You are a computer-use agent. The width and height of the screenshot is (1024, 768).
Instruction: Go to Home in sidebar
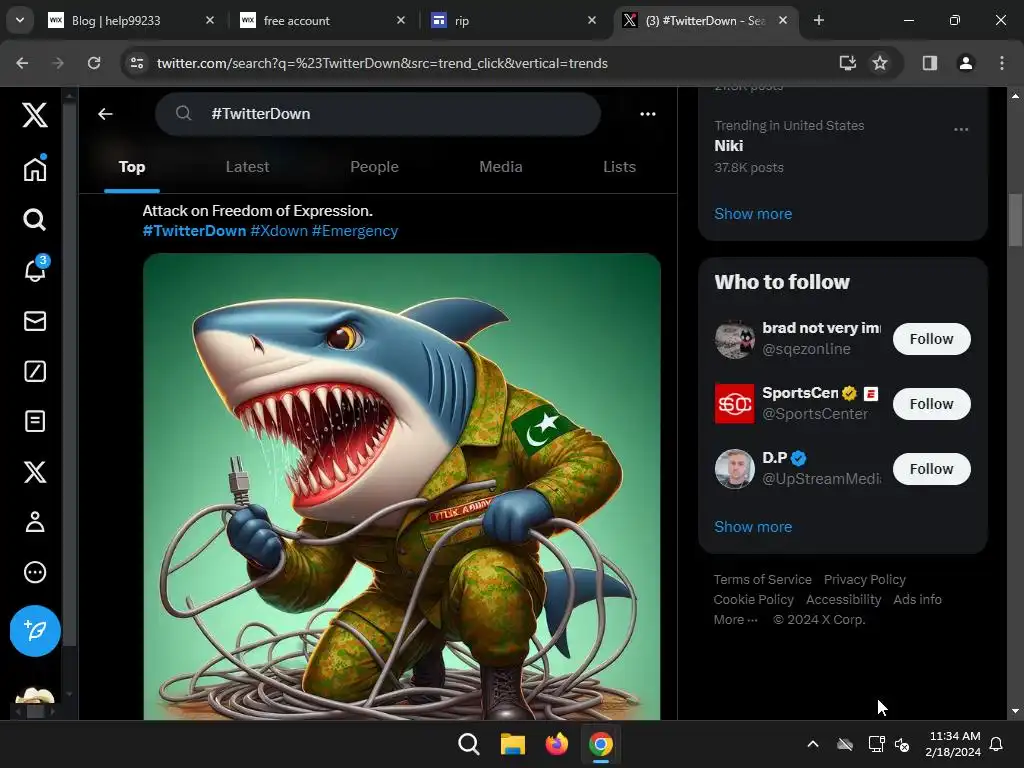[x=35, y=168]
